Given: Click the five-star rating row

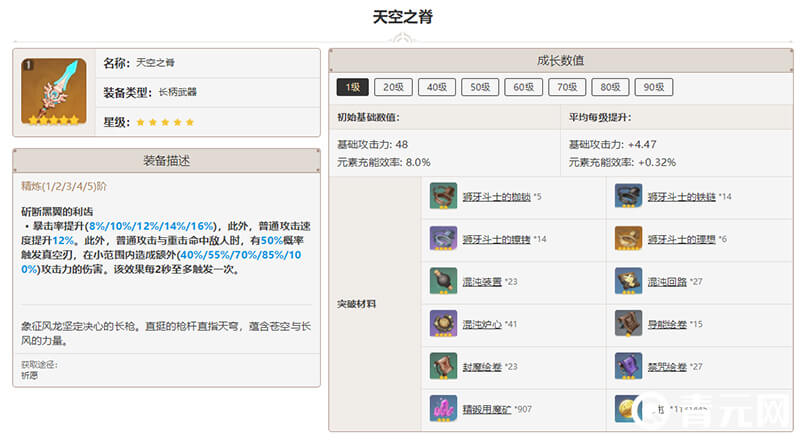Looking at the screenshot, I should (x=165, y=122).
